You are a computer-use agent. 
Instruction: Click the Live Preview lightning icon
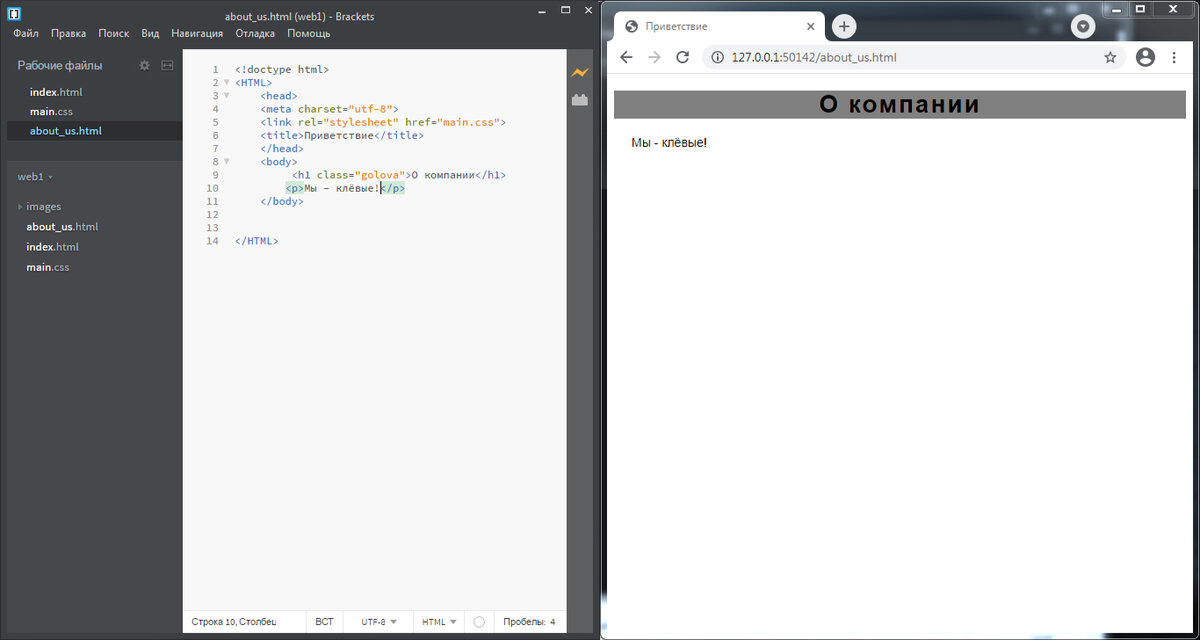click(580, 72)
